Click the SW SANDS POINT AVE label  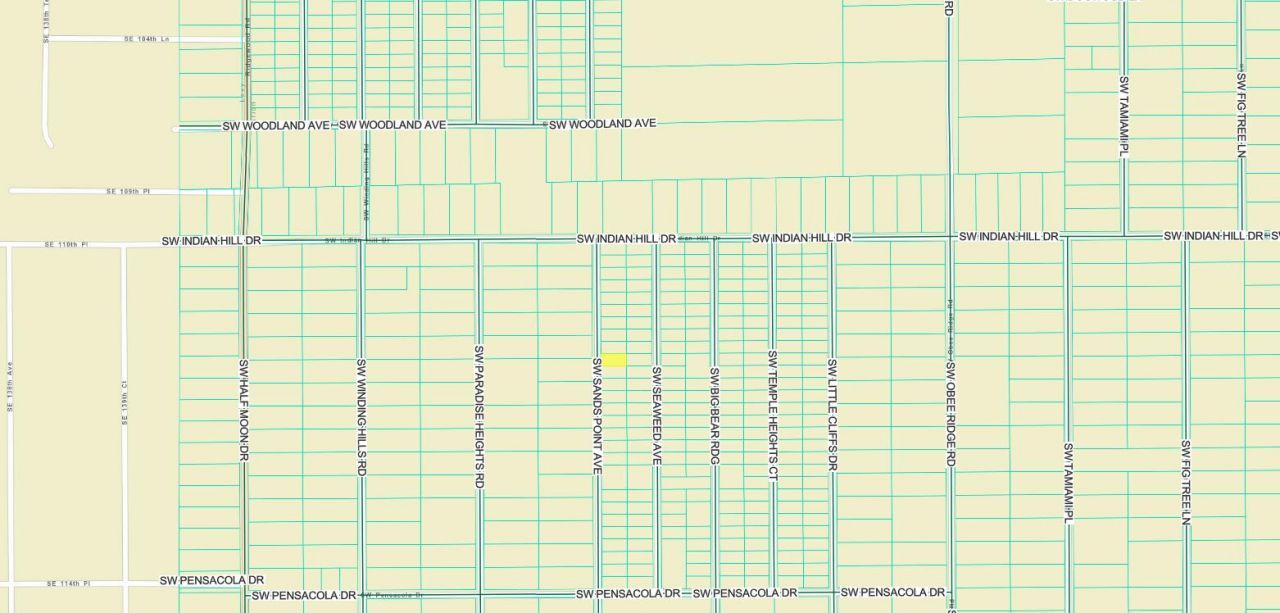(597, 415)
